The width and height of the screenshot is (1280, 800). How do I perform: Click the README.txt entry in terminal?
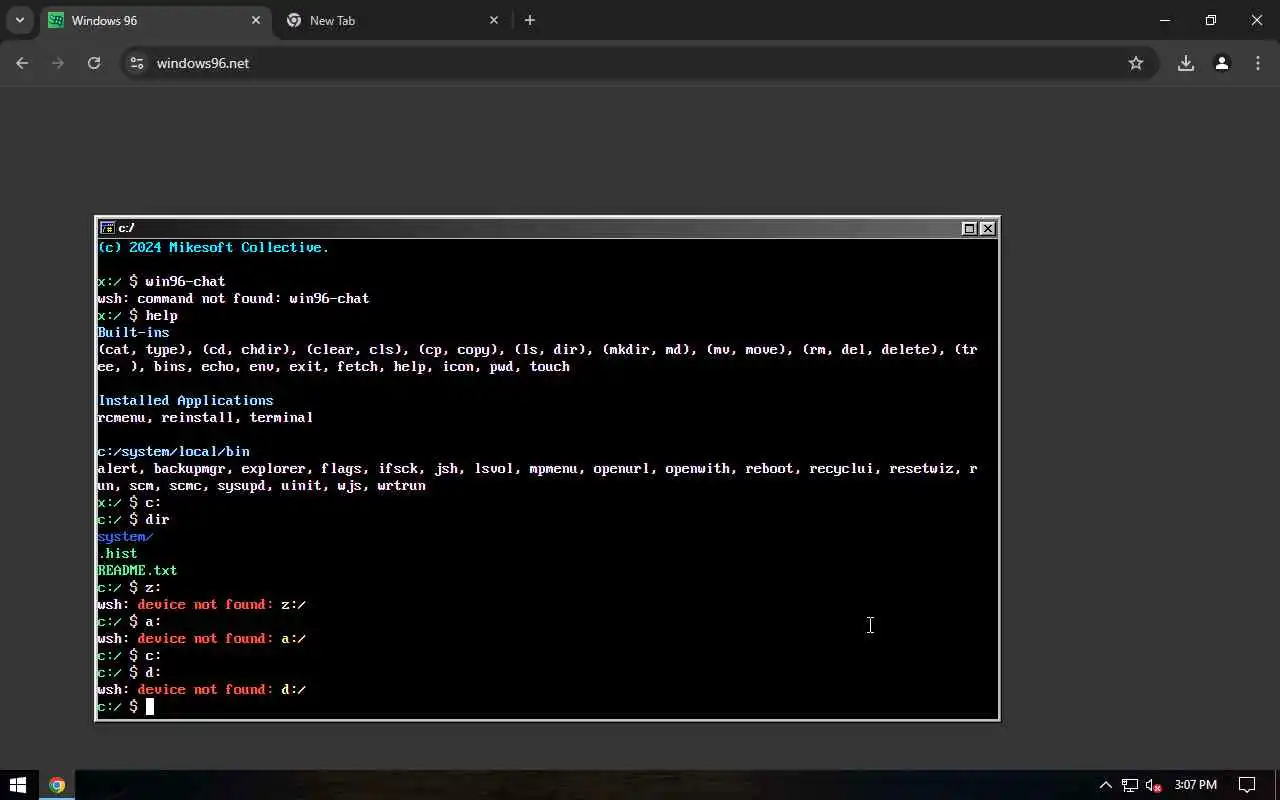(137, 570)
